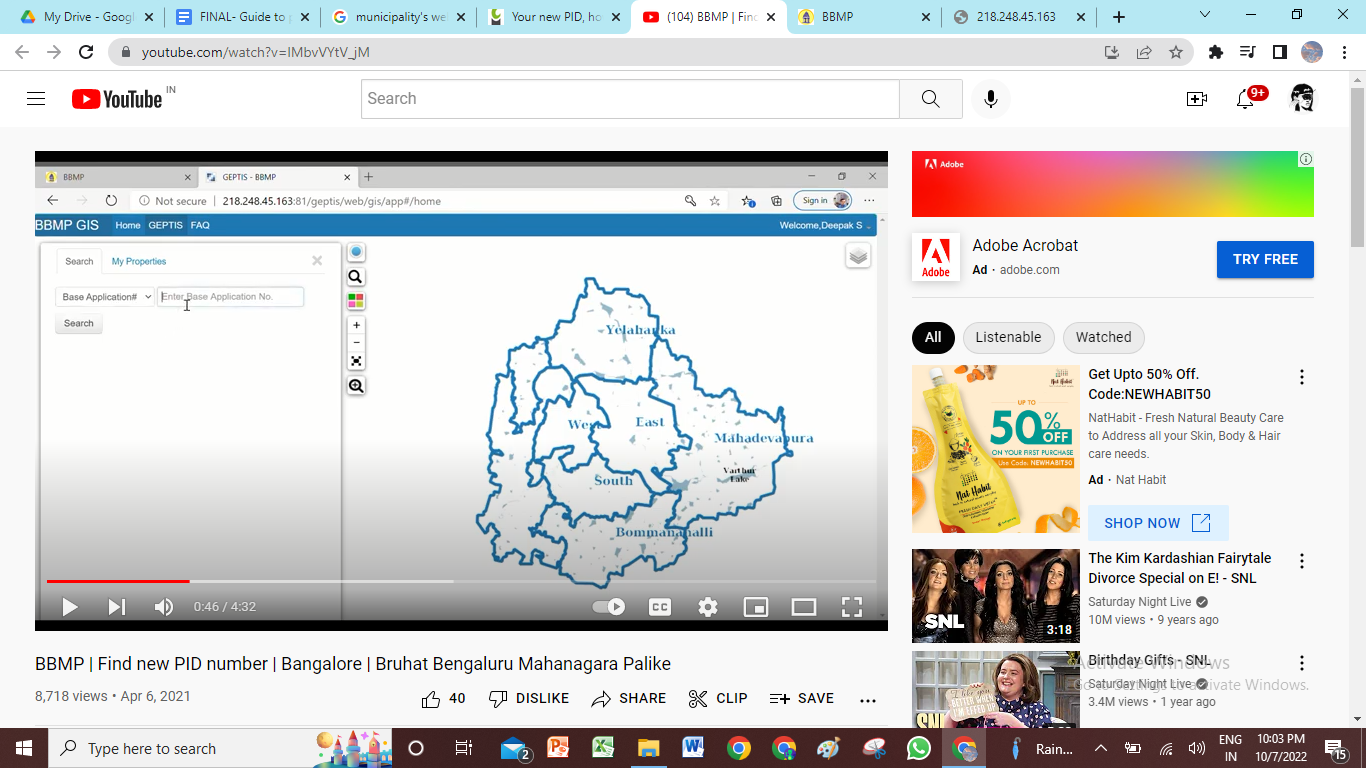Open the Chrome extensions puzzle icon

1216,52
